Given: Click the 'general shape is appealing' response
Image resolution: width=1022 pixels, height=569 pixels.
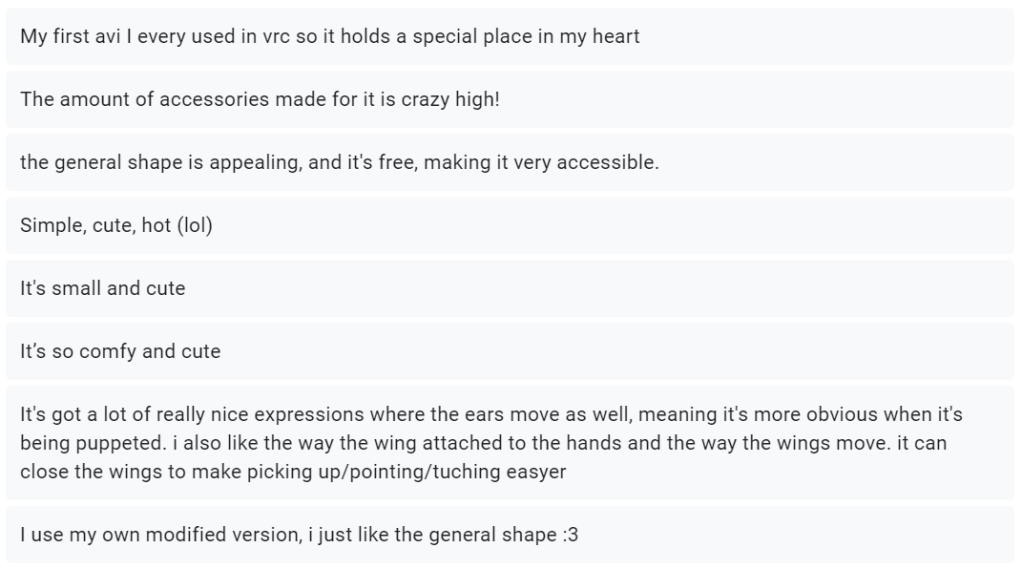Looking at the screenshot, I should (510, 163).
